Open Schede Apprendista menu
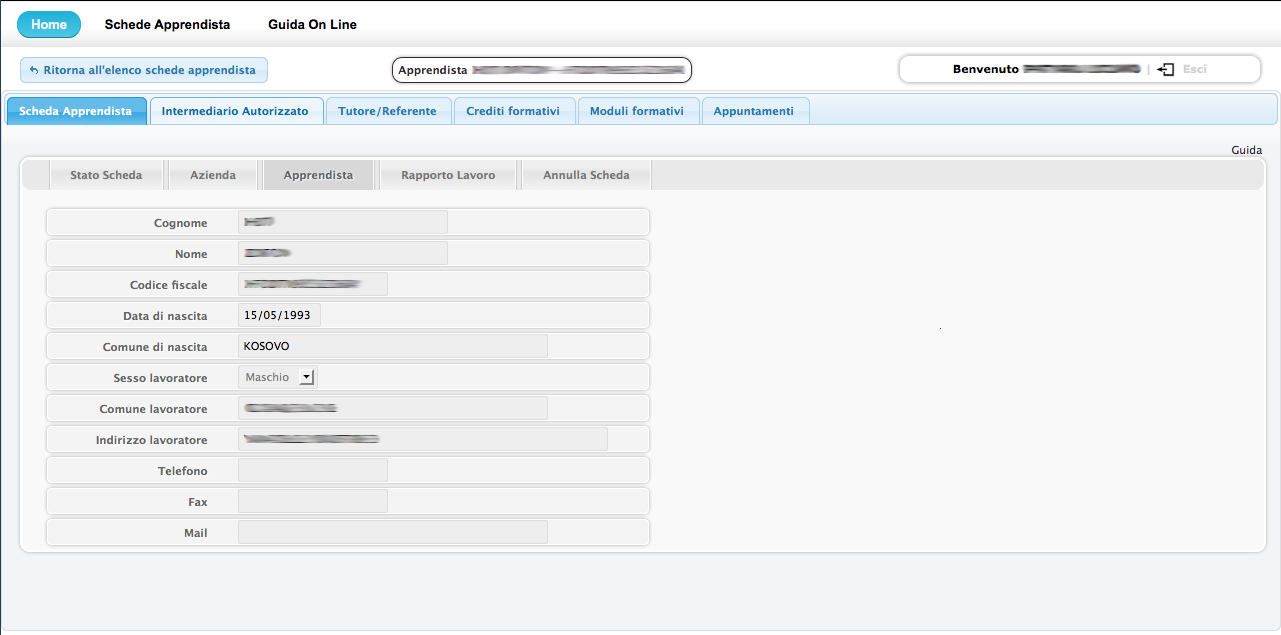This screenshot has width=1281, height=635. 167,25
